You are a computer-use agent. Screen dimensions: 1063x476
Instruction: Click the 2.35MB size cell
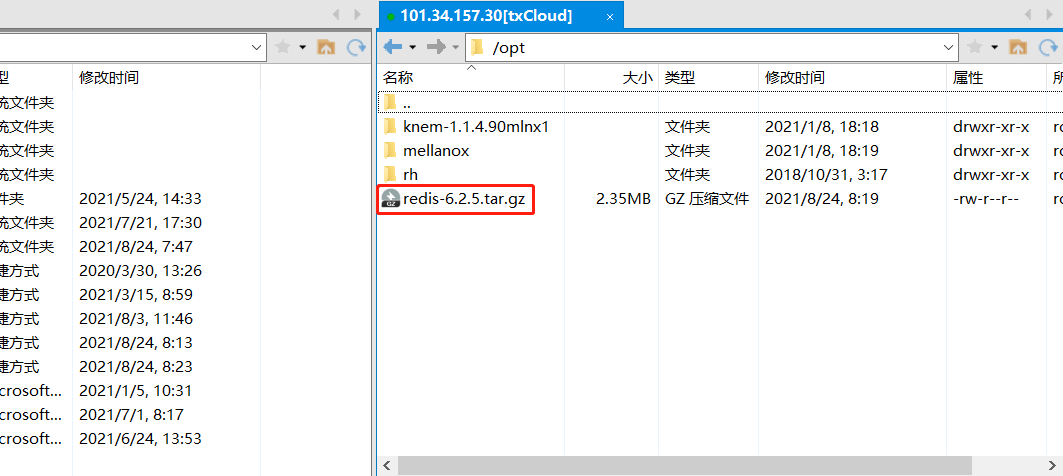point(622,199)
